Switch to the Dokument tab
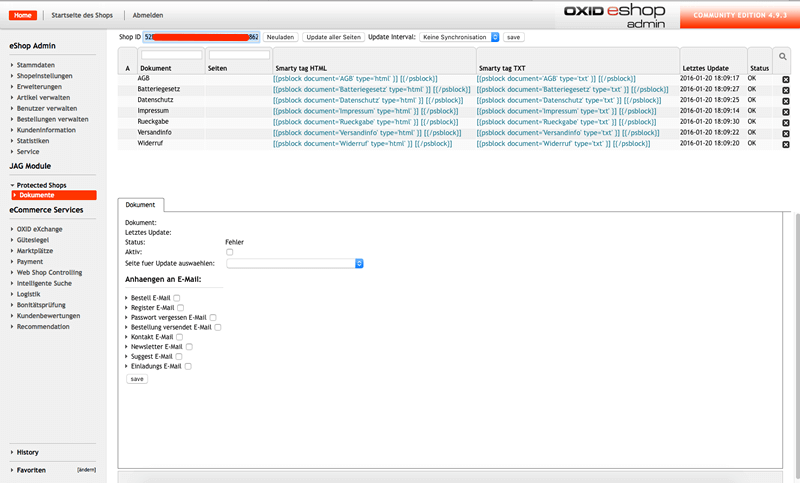 pos(140,205)
